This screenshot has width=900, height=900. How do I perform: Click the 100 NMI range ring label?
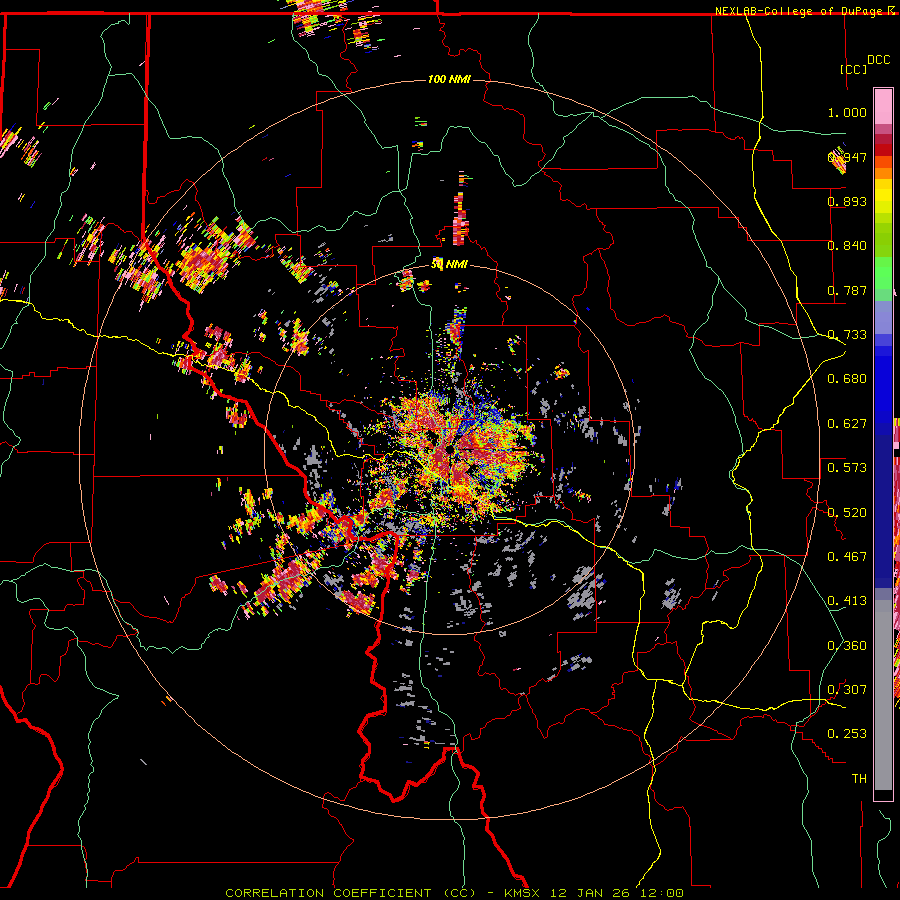[x=449, y=79]
